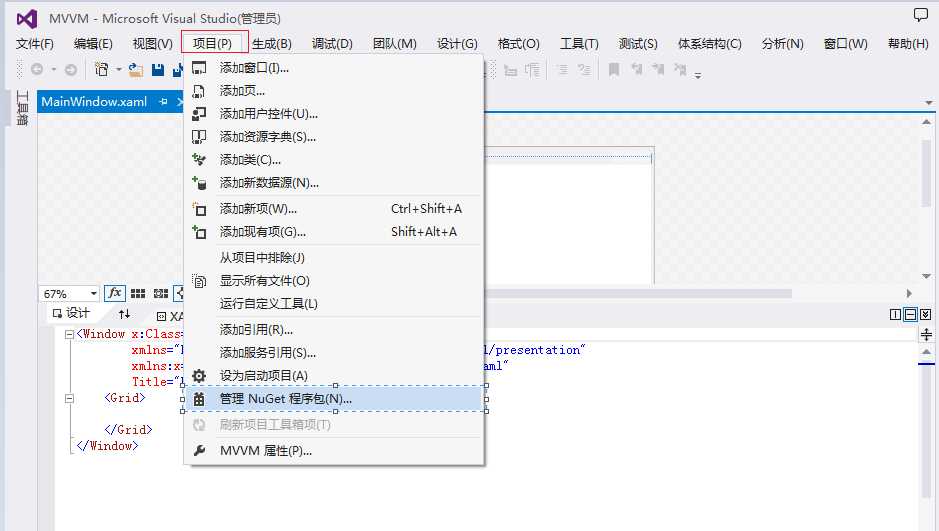Click the Add Window (添加窗口) menu icon
Image resolution: width=939 pixels, height=531 pixels.
pyautogui.click(x=199, y=68)
